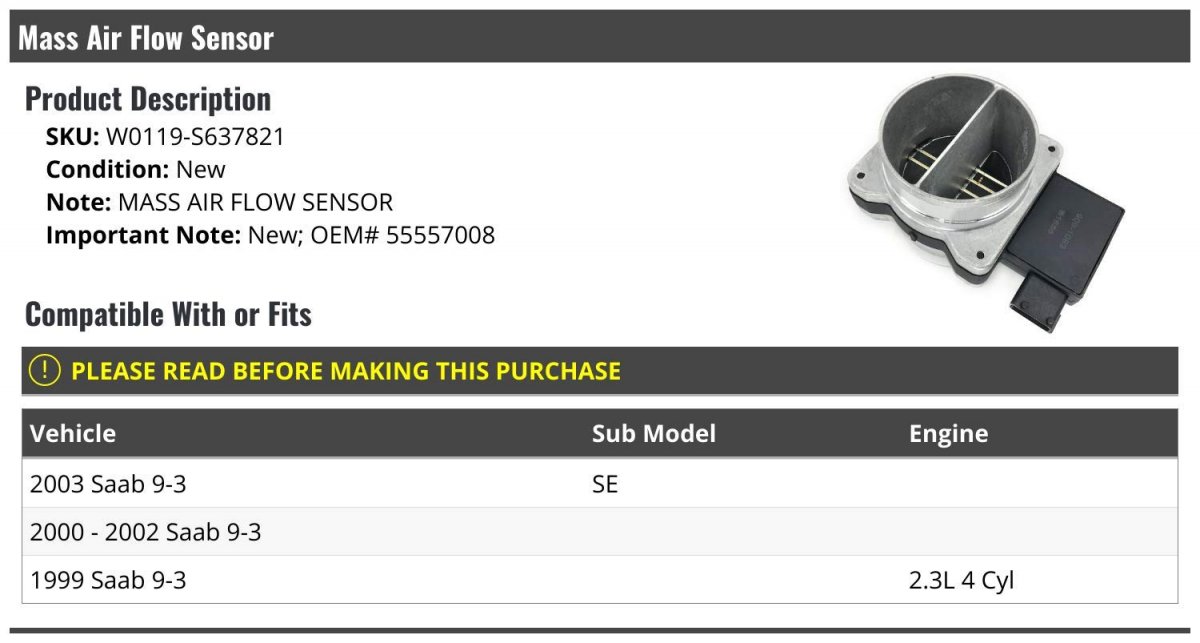Image resolution: width=1200 pixels, height=643 pixels.
Task: Click the Mass Air Flow Sensor title bar
Action: [x=600, y=38]
